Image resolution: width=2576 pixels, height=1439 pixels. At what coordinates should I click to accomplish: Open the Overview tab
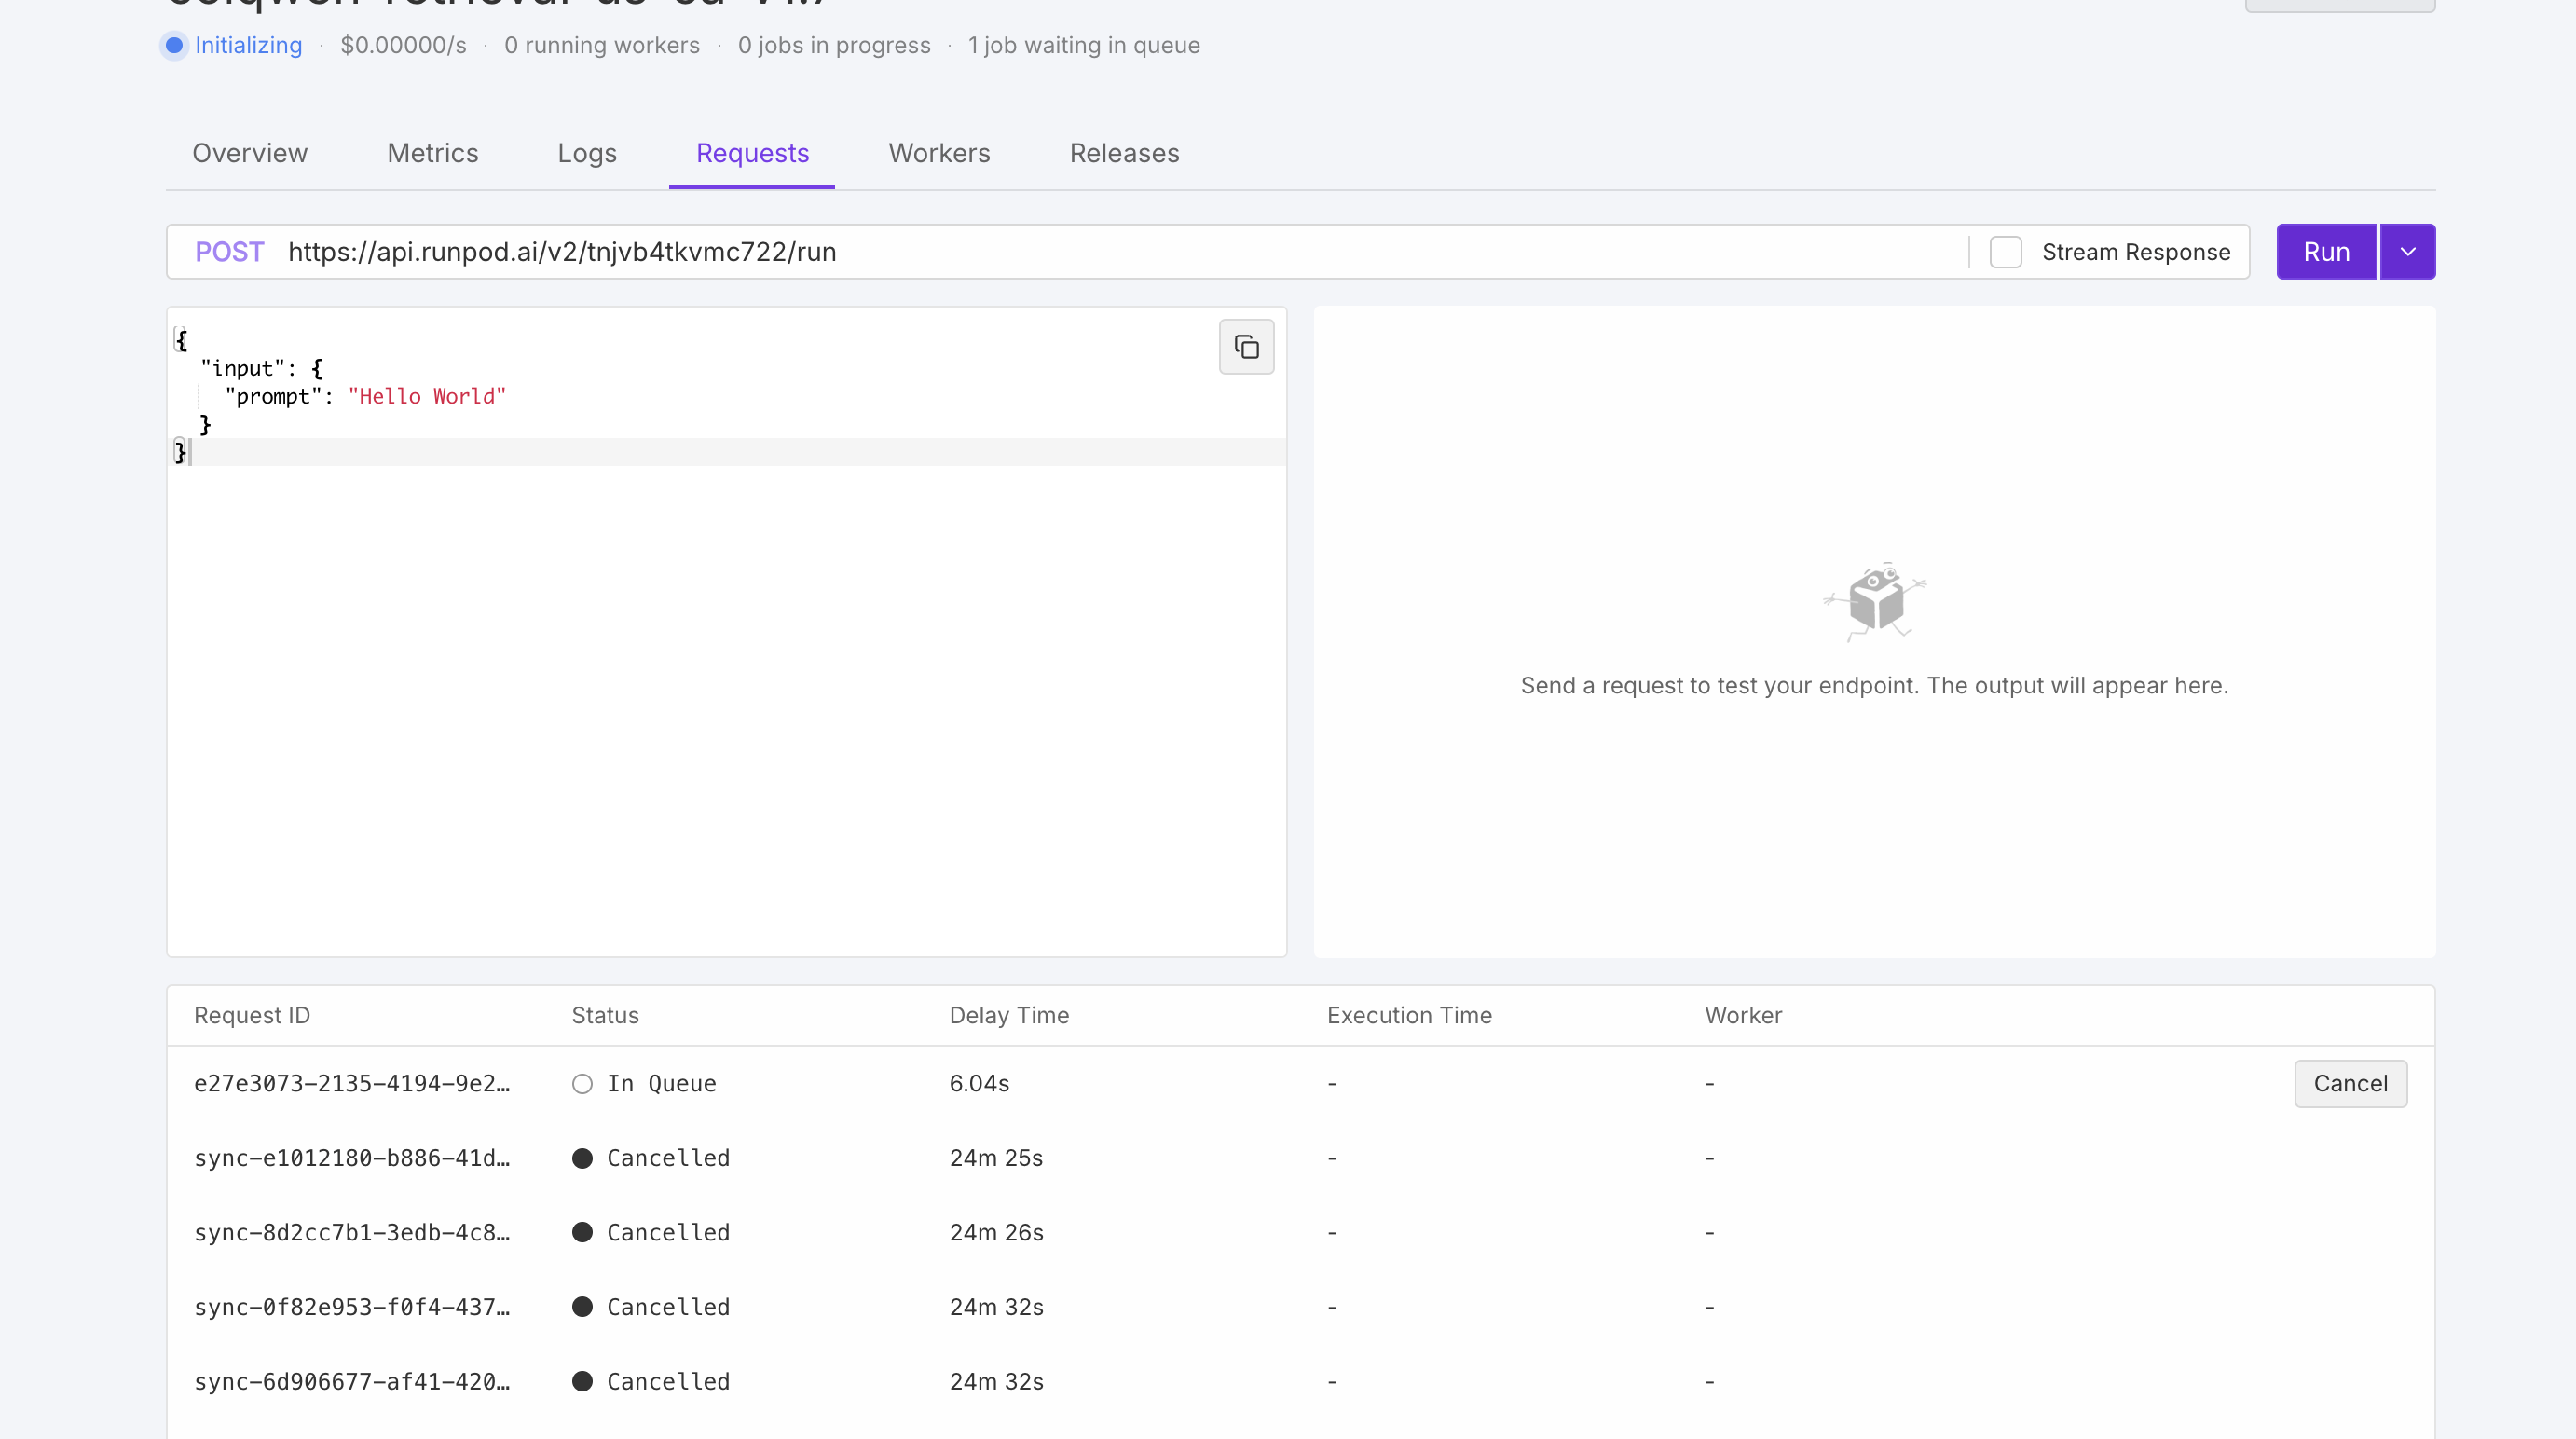tap(250, 153)
